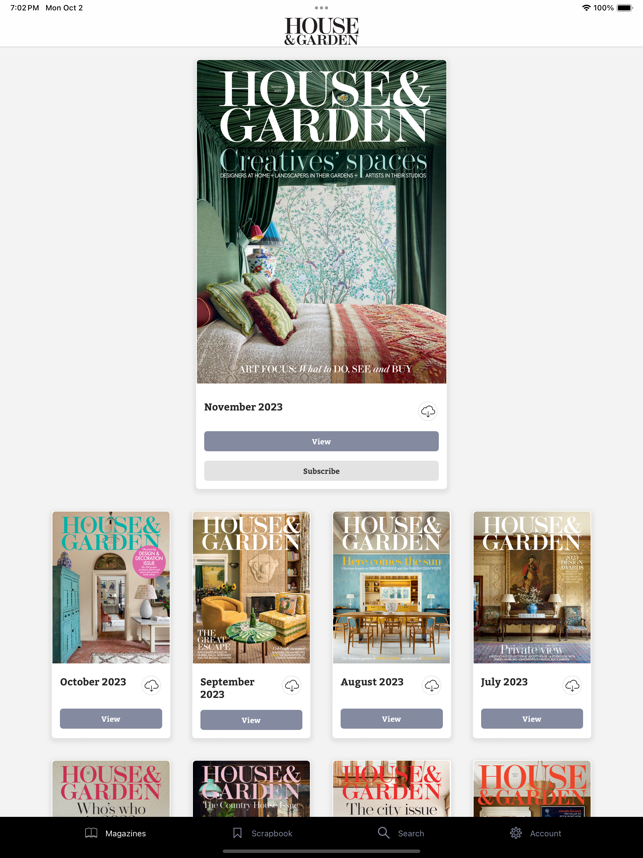Select the Magazines tab
The height and width of the screenshot is (858, 643).
(x=115, y=833)
